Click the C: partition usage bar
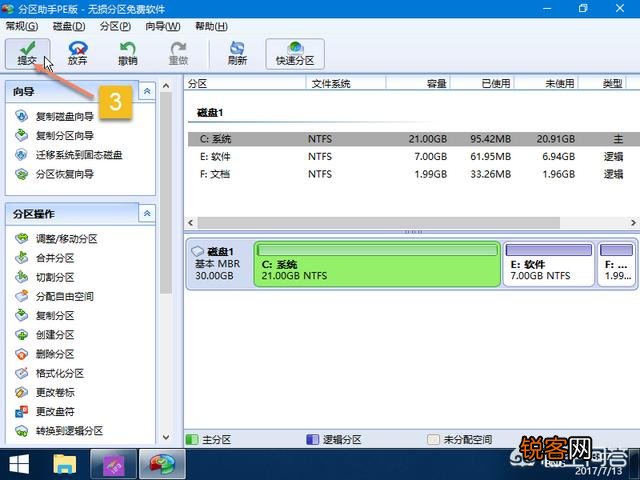 pyautogui.click(x=377, y=250)
